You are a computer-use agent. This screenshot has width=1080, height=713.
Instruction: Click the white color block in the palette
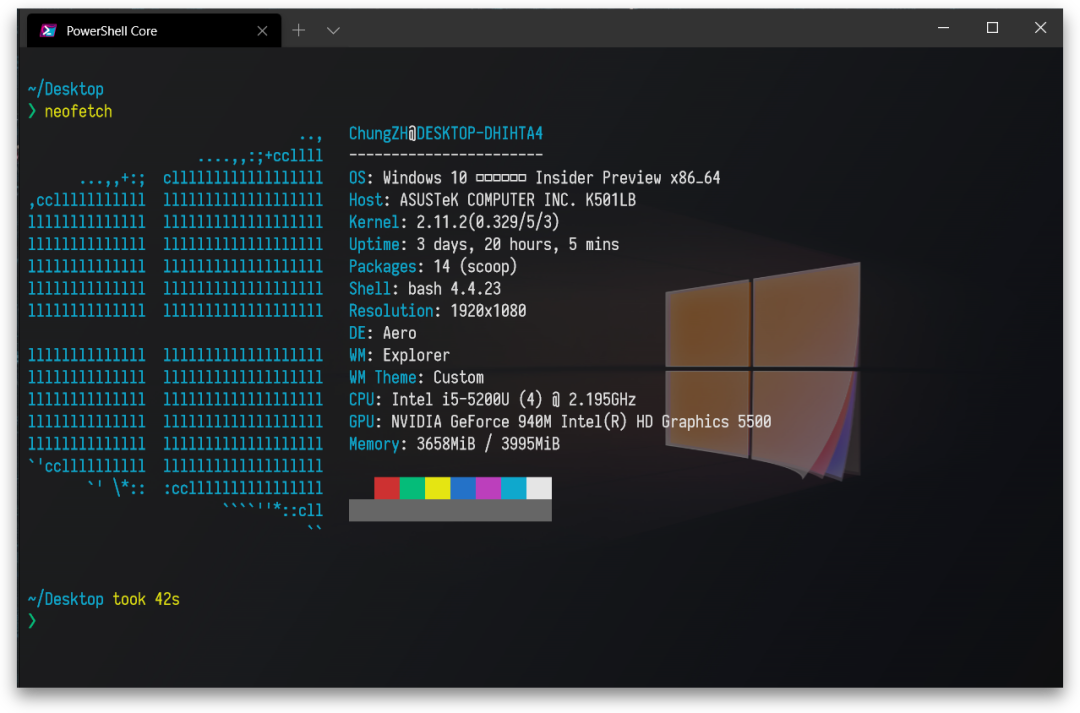539,488
